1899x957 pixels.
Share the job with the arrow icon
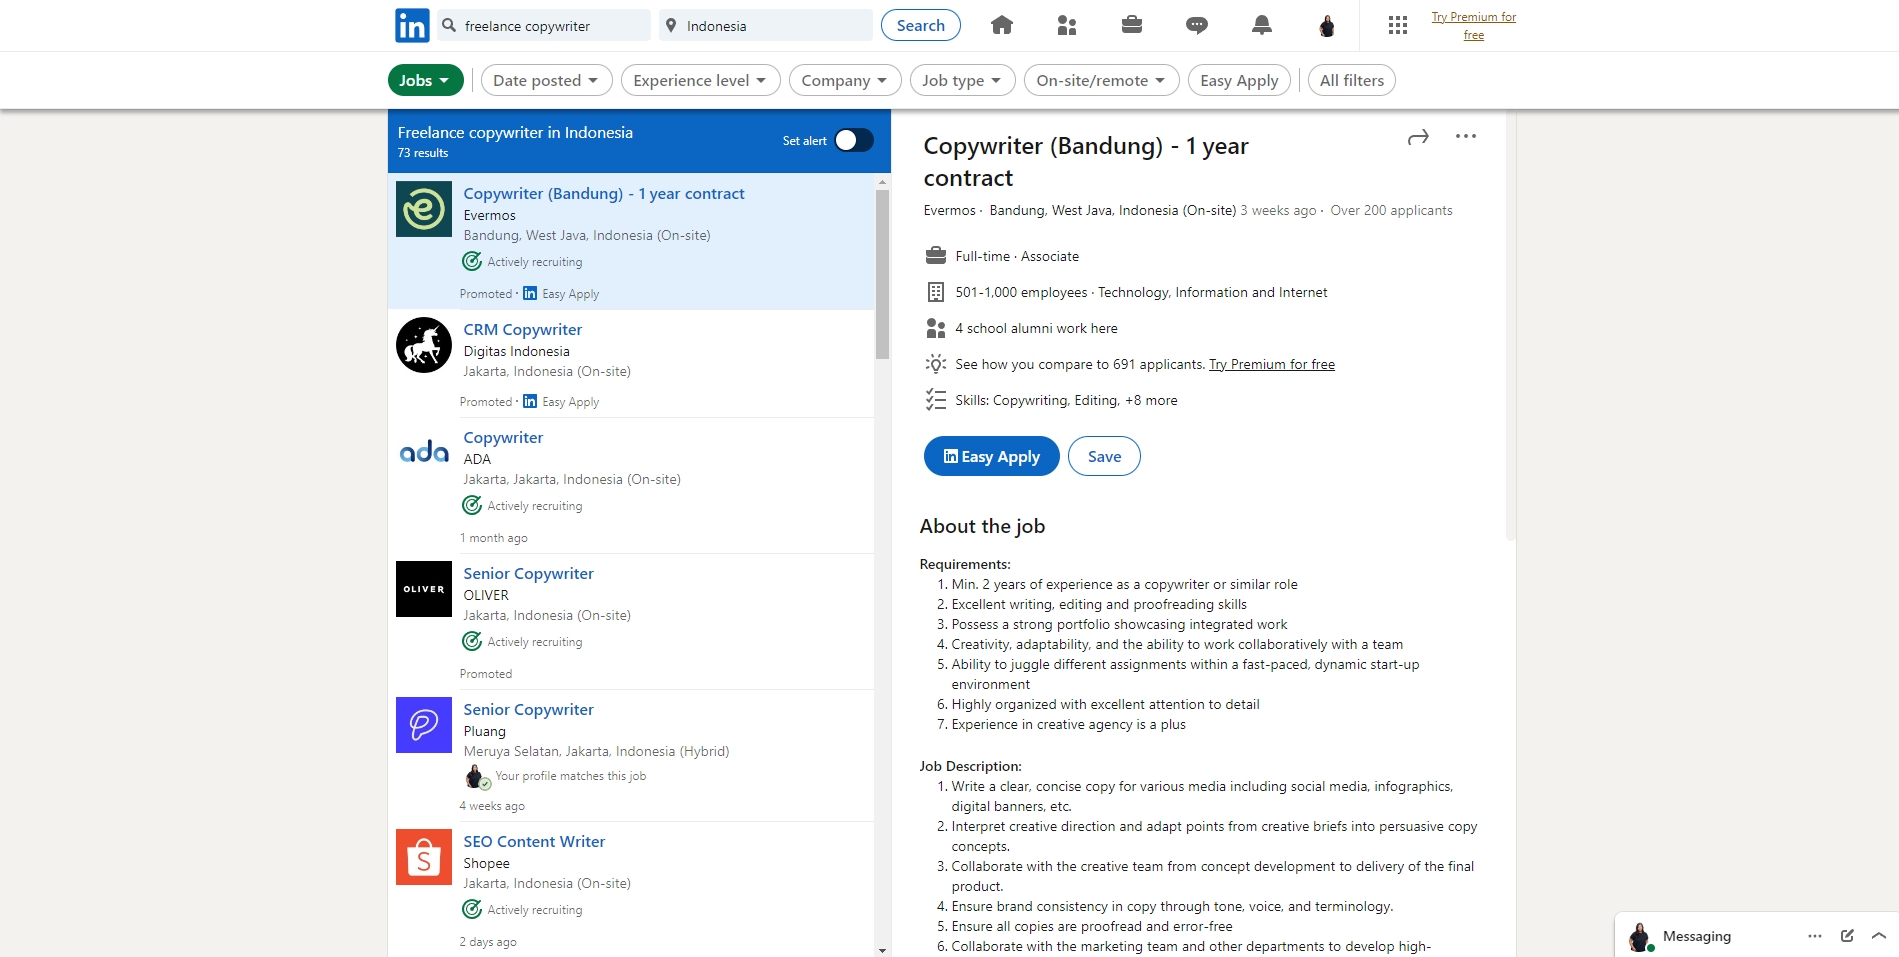click(1418, 137)
